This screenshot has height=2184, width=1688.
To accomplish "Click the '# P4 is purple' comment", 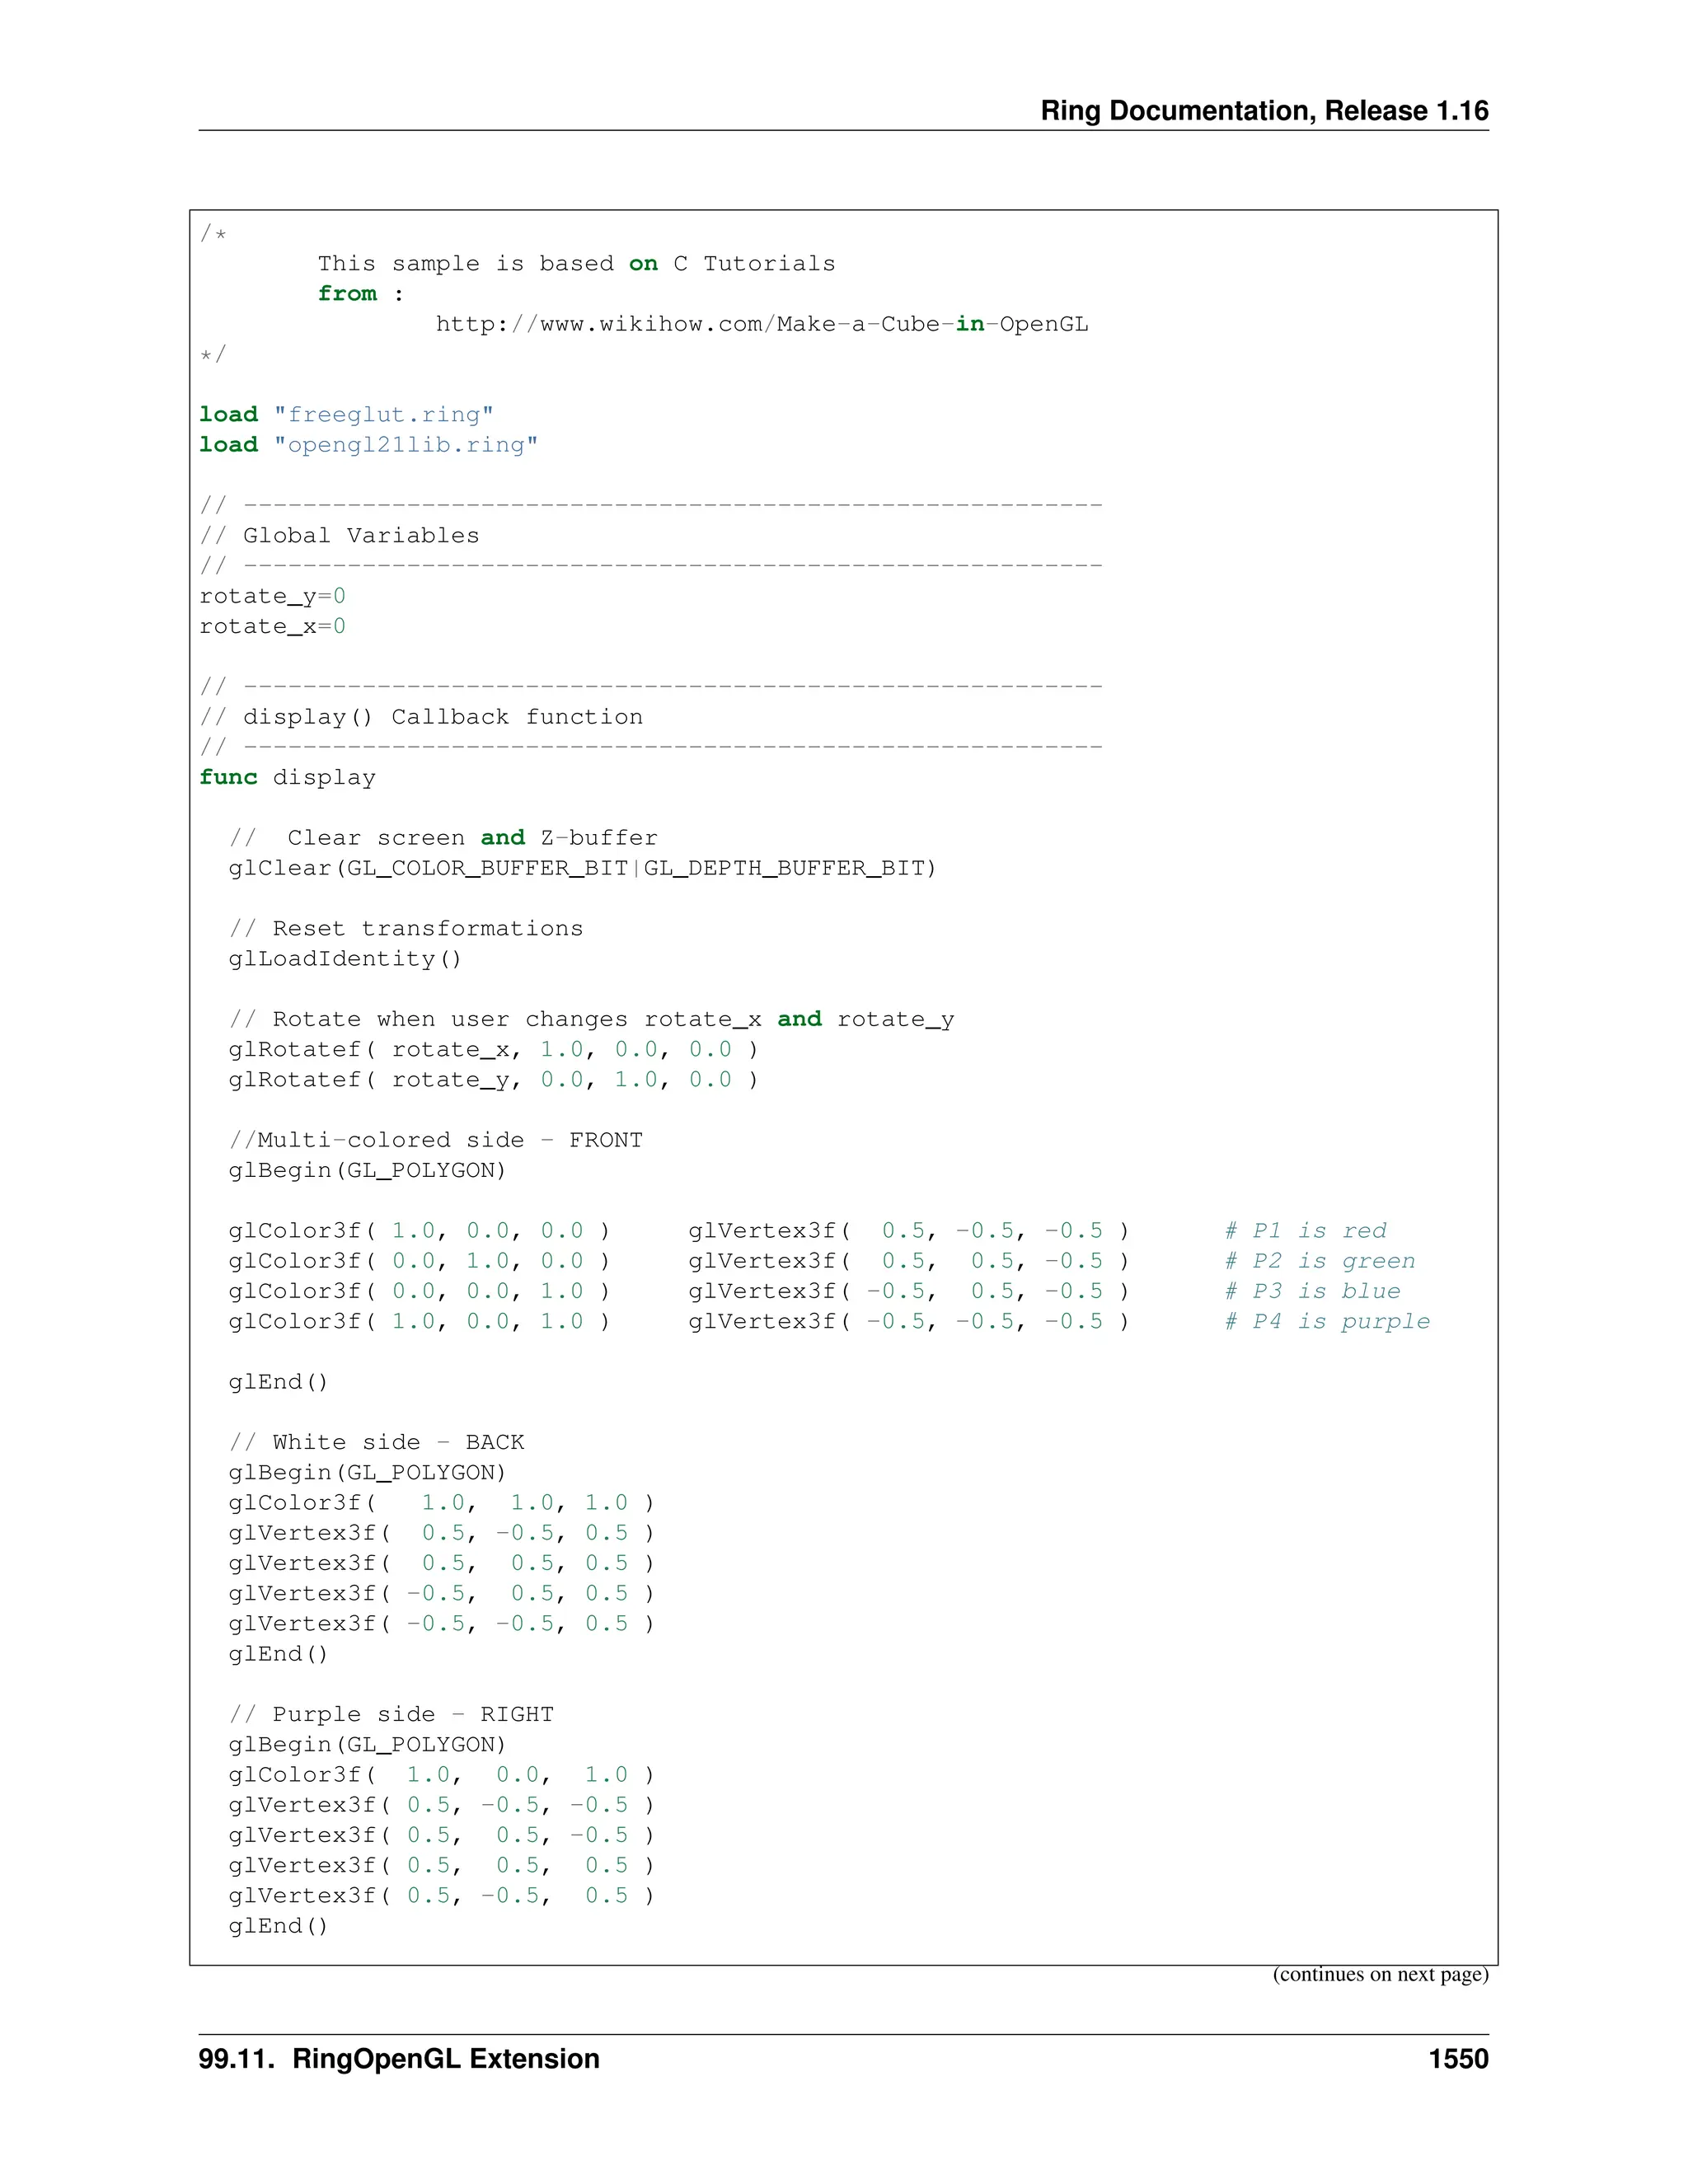I will pyautogui.click(x=1327, y=1322).
